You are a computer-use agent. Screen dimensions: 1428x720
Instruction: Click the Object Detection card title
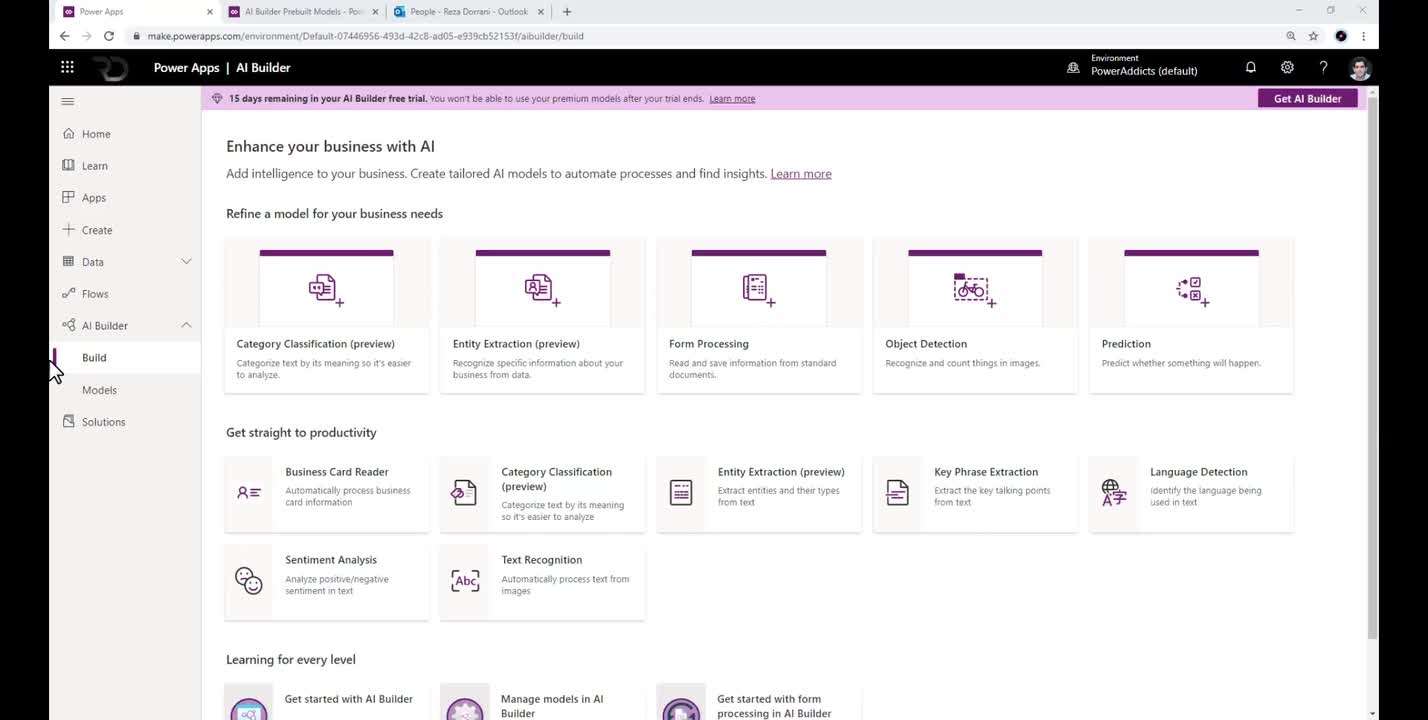click(926, 344)
